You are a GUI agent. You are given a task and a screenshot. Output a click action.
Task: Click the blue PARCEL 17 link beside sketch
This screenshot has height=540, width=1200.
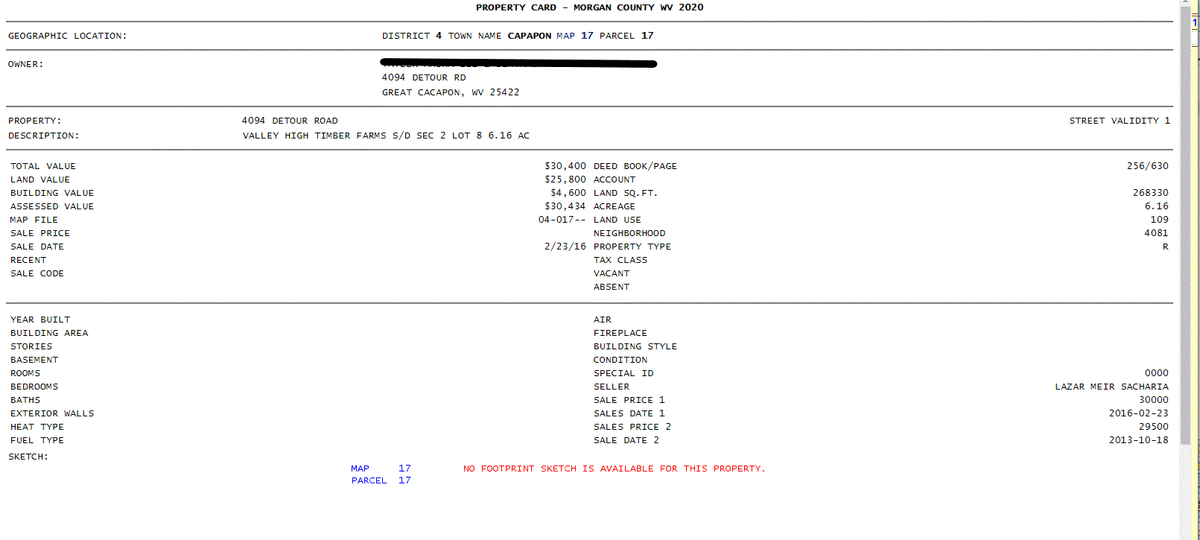(381, 481)
